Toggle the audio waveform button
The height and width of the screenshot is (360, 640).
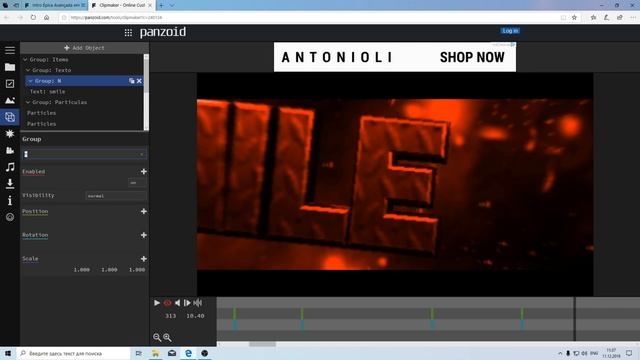point(198,303)
